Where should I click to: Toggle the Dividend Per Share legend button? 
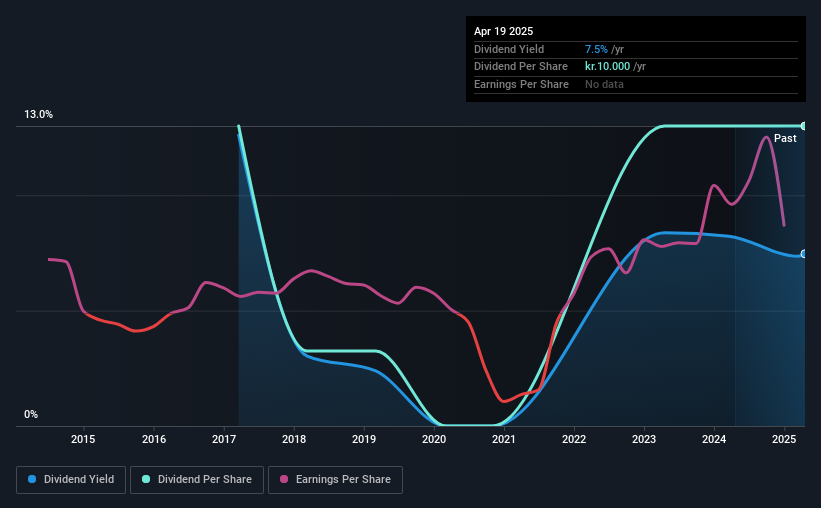click(197, 480)
